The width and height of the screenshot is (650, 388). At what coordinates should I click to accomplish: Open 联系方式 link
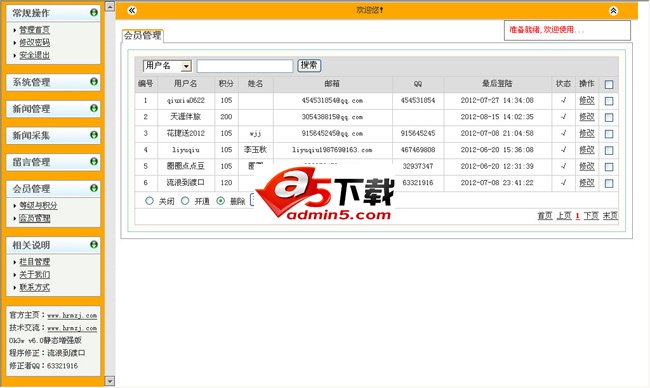point(34,287)
